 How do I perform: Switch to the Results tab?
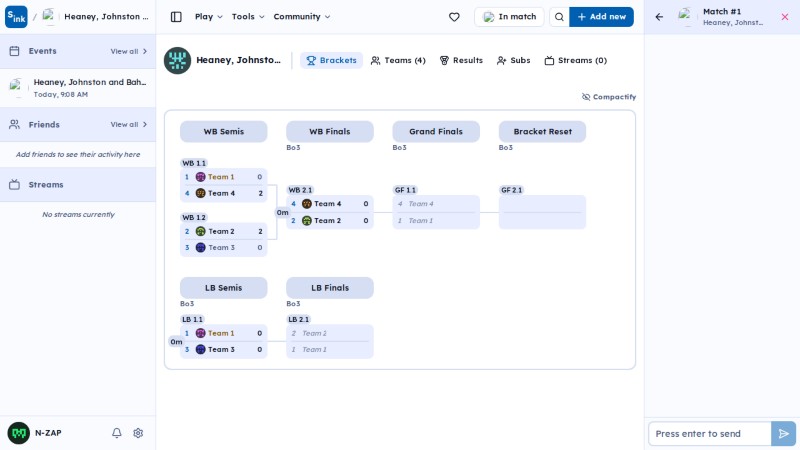[461, 60]
